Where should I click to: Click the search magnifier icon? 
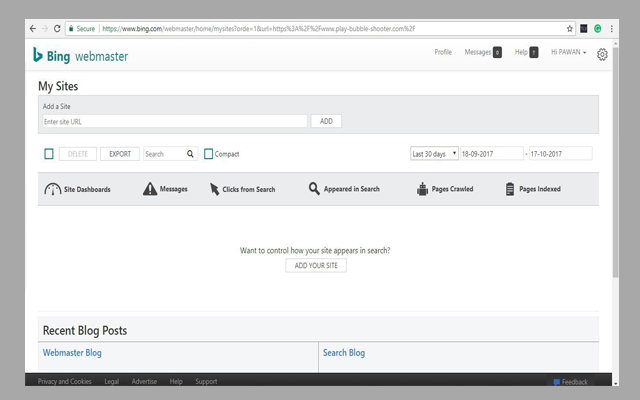(190, 154)
